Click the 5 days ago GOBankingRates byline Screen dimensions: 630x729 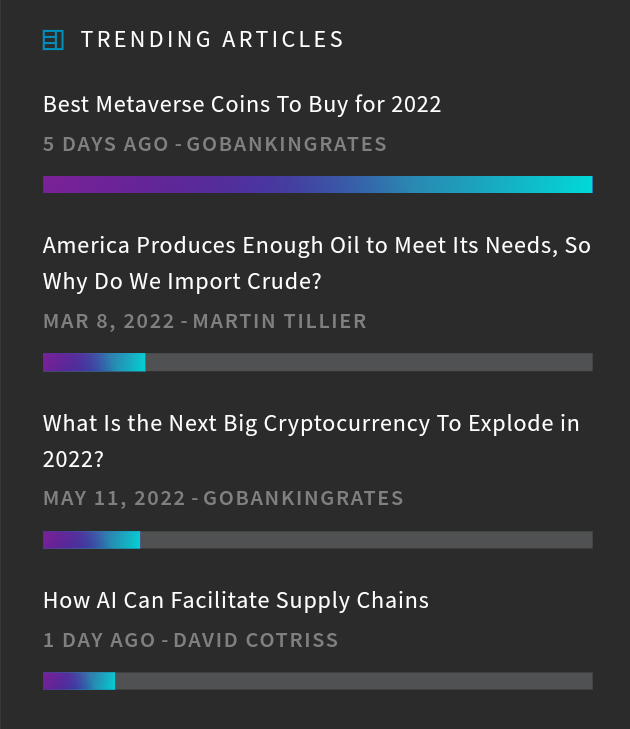[215, 144]
